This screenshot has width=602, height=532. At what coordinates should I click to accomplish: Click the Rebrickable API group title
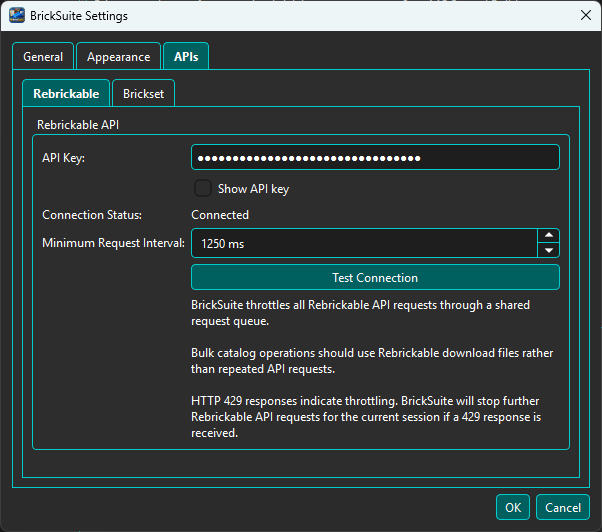click(78, 125)
